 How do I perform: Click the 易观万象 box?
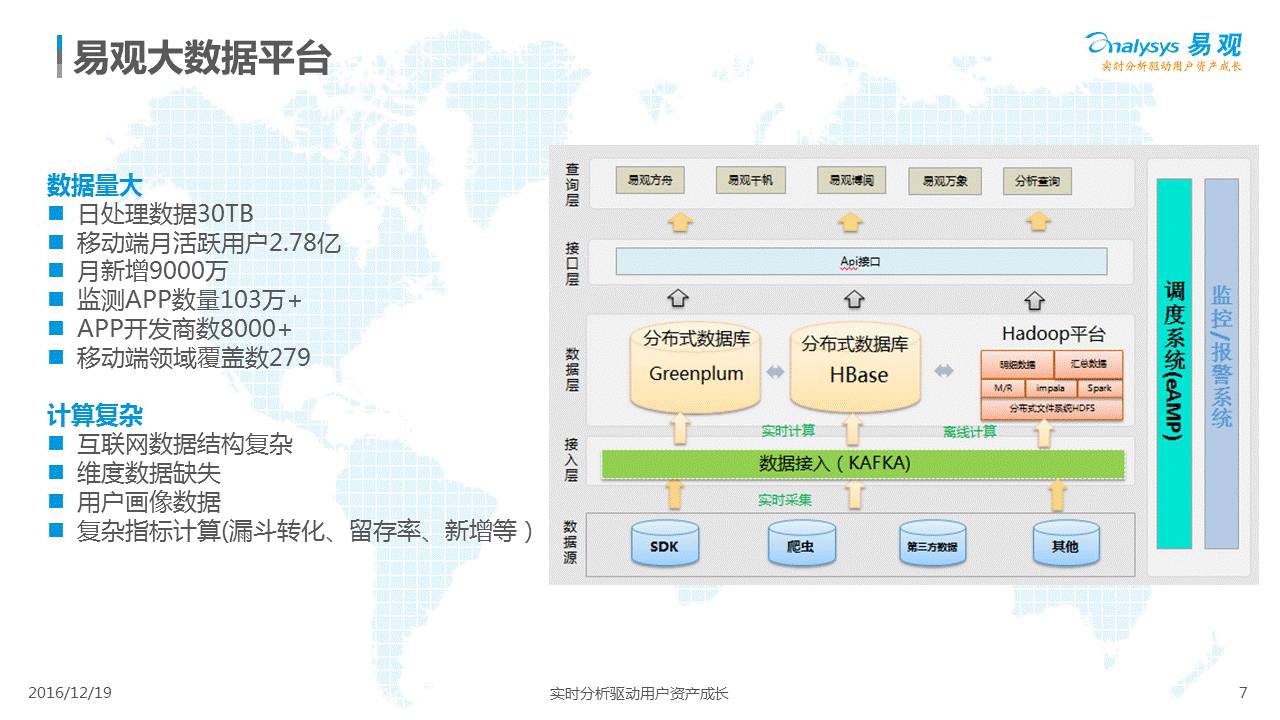coord(944,181)
